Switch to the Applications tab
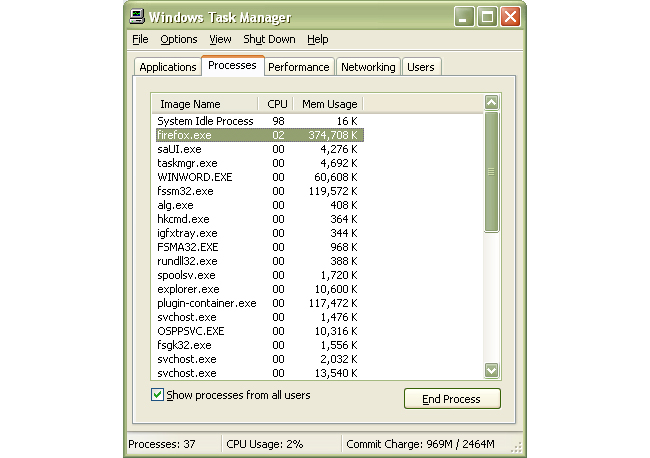The image size is (650, 458). click(167, 67)
